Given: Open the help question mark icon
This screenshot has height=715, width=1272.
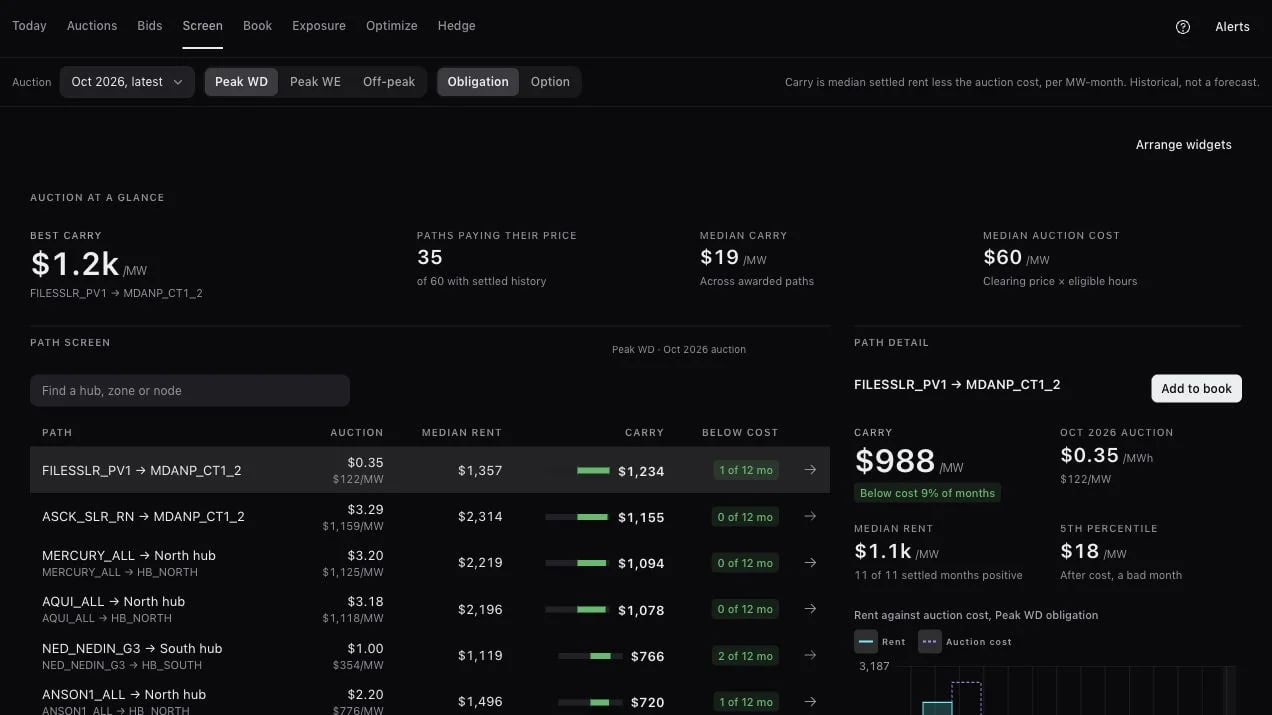Looking at the screenshot, I should [x=1183, y=27].
